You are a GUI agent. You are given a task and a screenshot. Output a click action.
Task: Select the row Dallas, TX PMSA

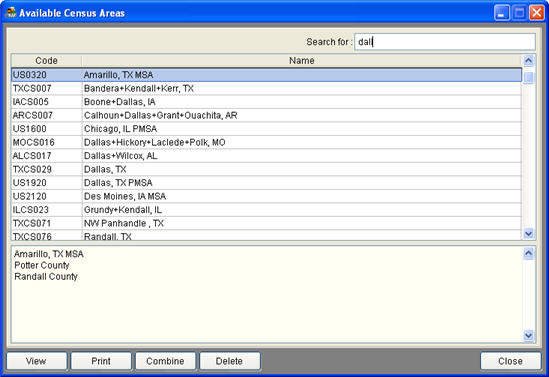click(x=266, y=183)
